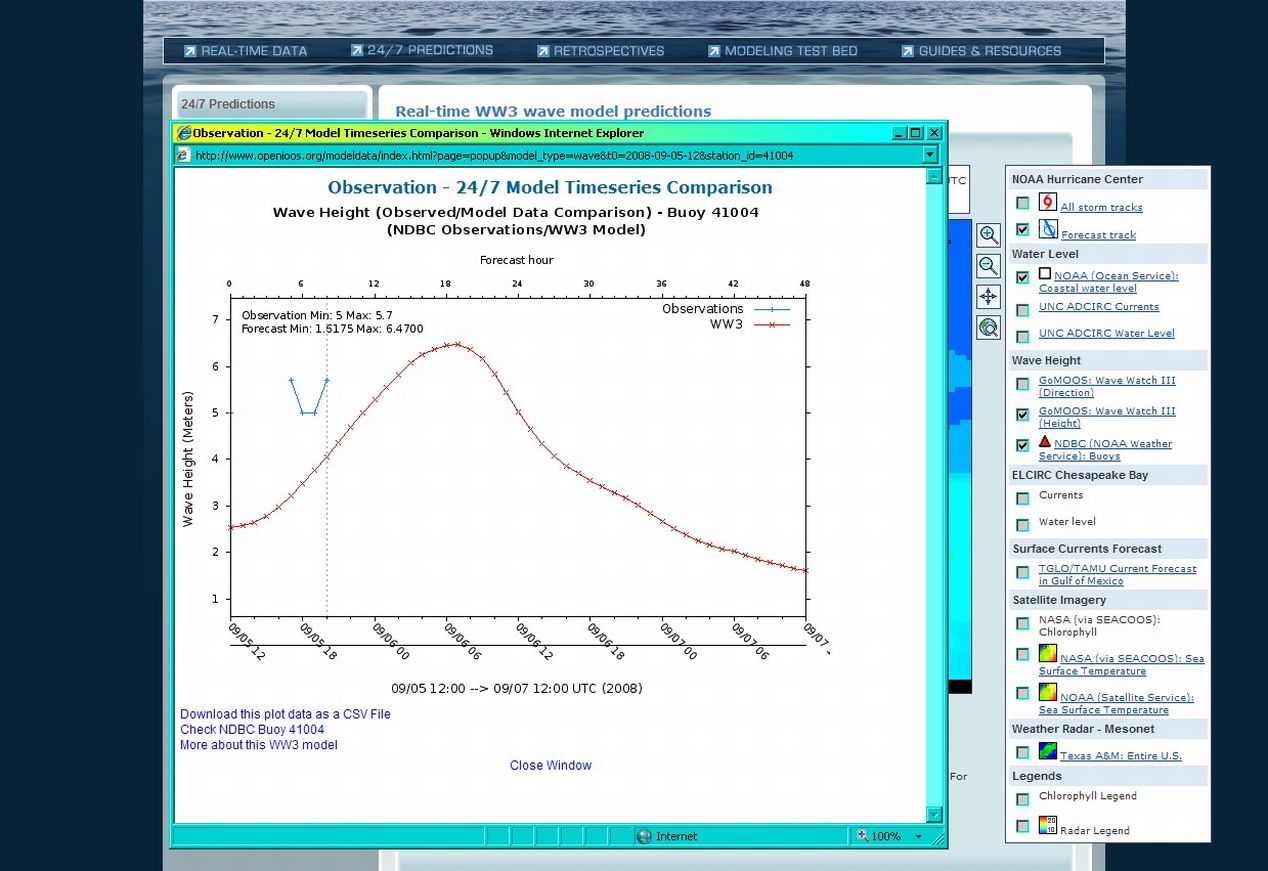Enable NASA Chlorophyll checkbox

pyautogui.click(x=1023, y=624)
